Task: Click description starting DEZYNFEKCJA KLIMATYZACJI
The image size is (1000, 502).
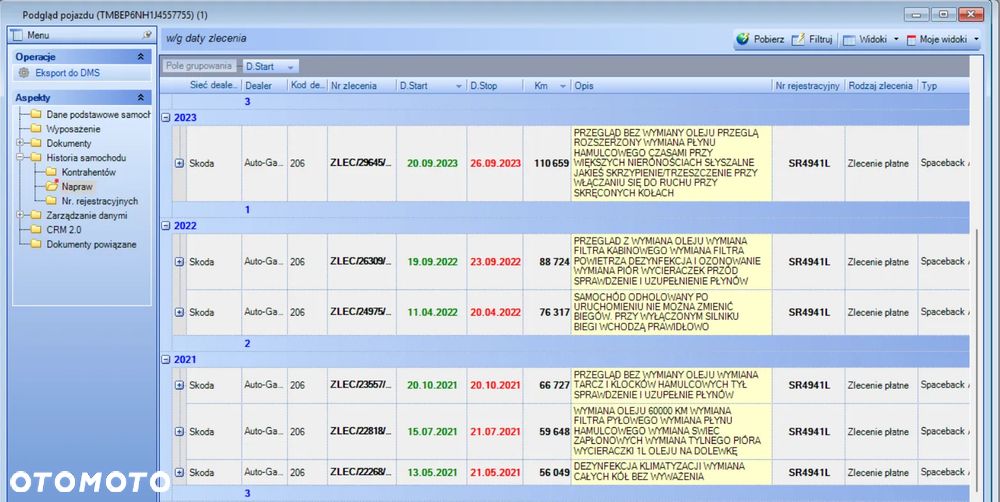Action: (672, 471)
